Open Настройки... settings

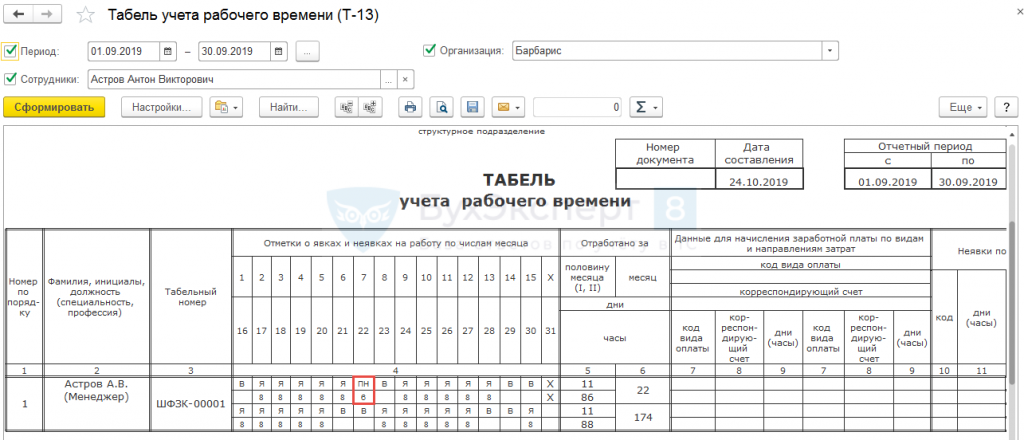point(162,108)
